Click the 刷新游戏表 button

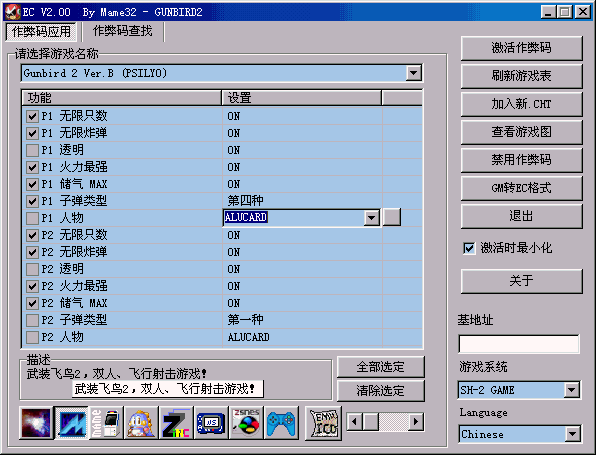click(521, 76)
